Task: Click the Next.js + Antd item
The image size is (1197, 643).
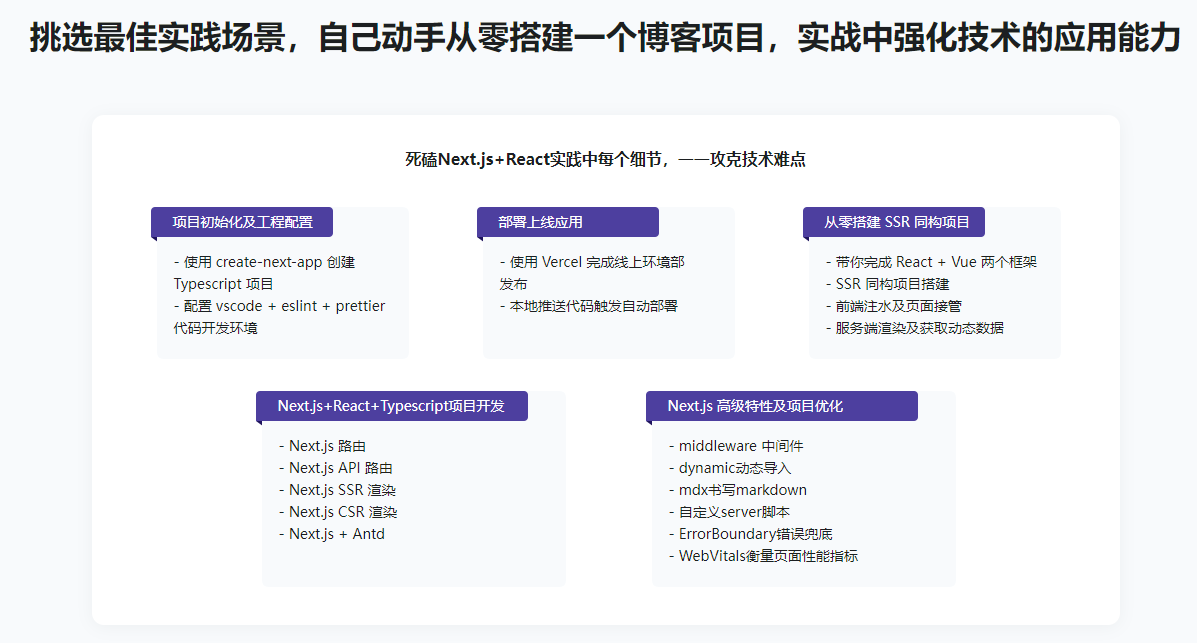Action: pos(332,533)
